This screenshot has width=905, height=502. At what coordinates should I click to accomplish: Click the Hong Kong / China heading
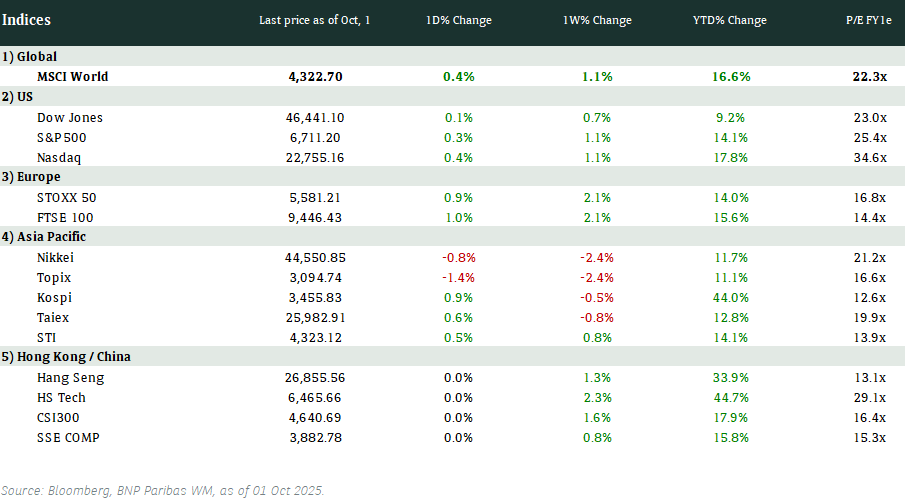pyautogui.click(x=66, y=357)
